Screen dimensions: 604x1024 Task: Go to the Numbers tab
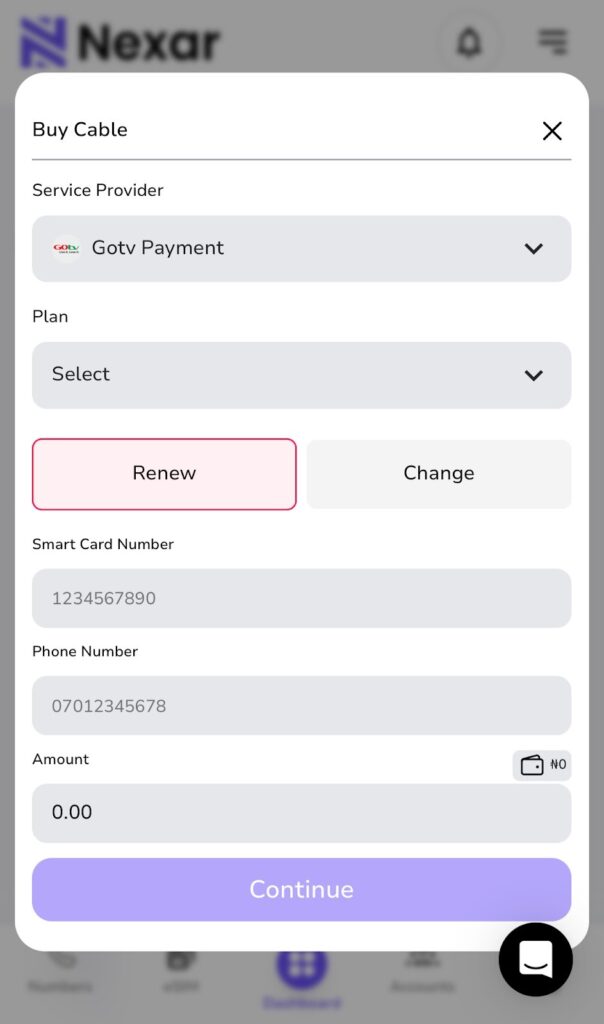click(62, 970)
